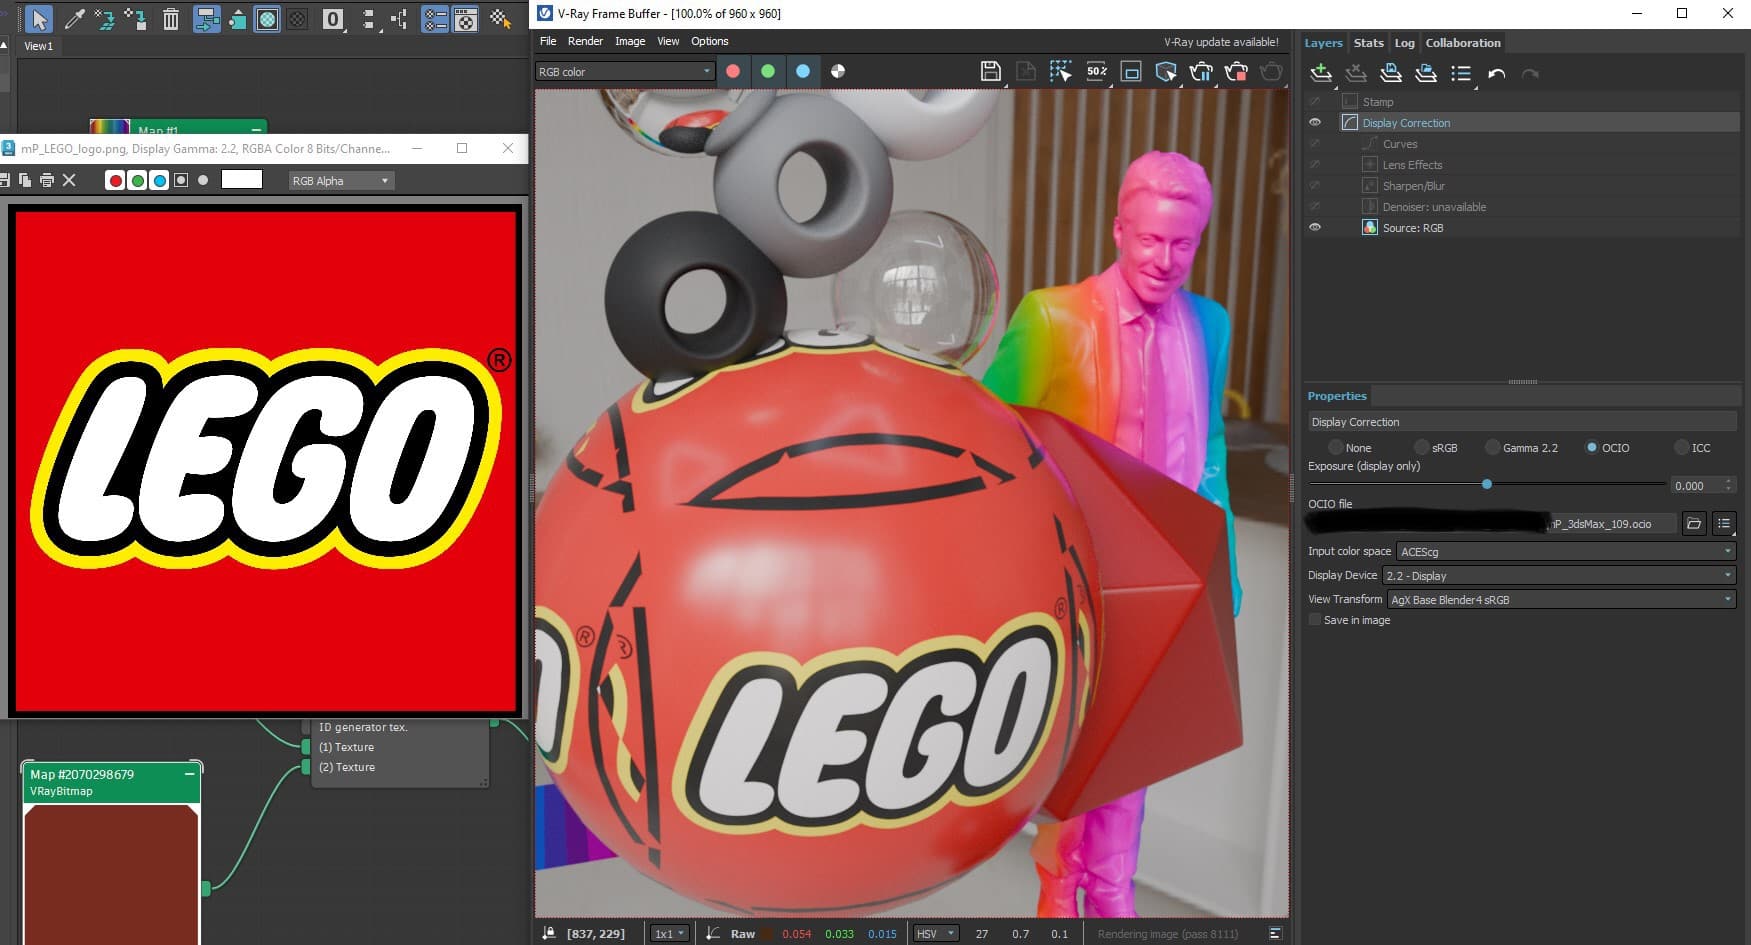Pick the eyedropper tool in material editor toolbar
The image size is (1751, 945).
tap(74, 19)
